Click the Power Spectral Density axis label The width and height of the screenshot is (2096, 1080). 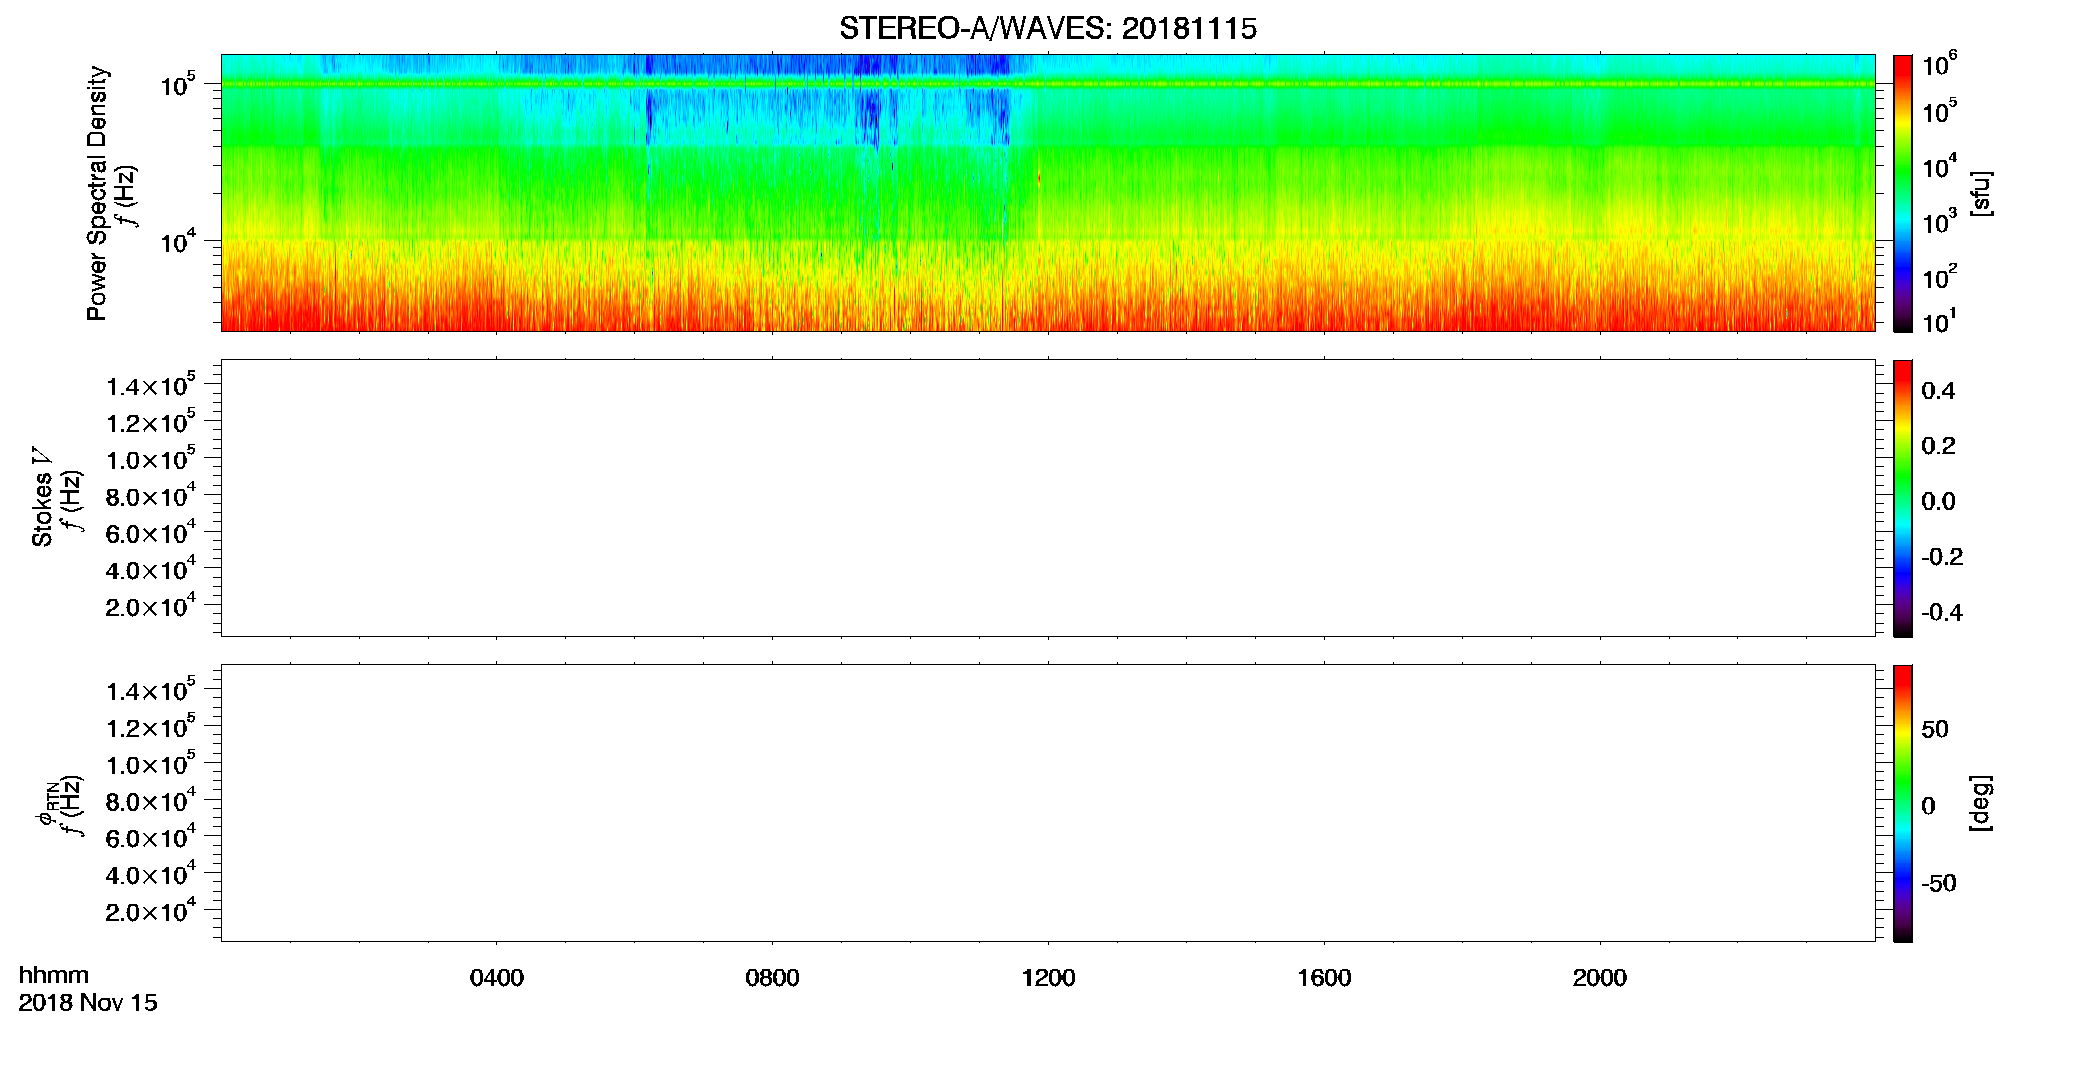click(96, 193)
